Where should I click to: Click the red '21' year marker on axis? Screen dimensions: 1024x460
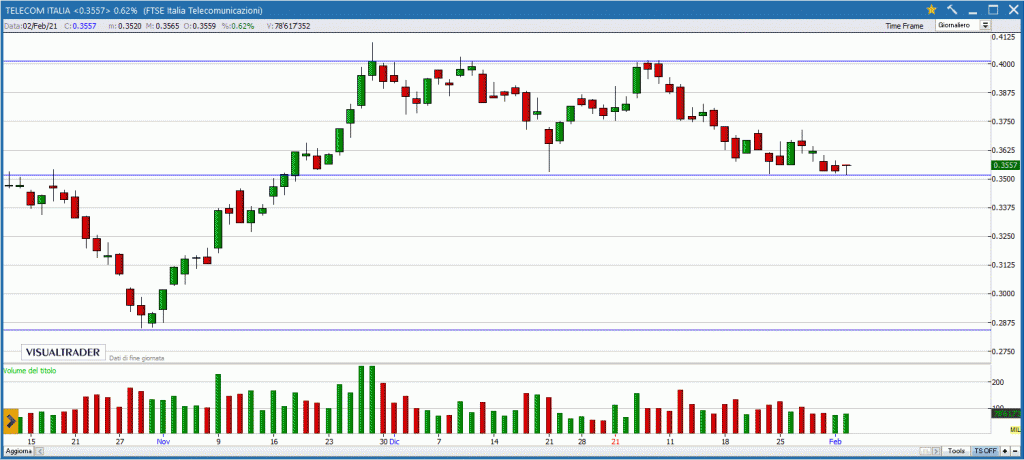(615, 441)
